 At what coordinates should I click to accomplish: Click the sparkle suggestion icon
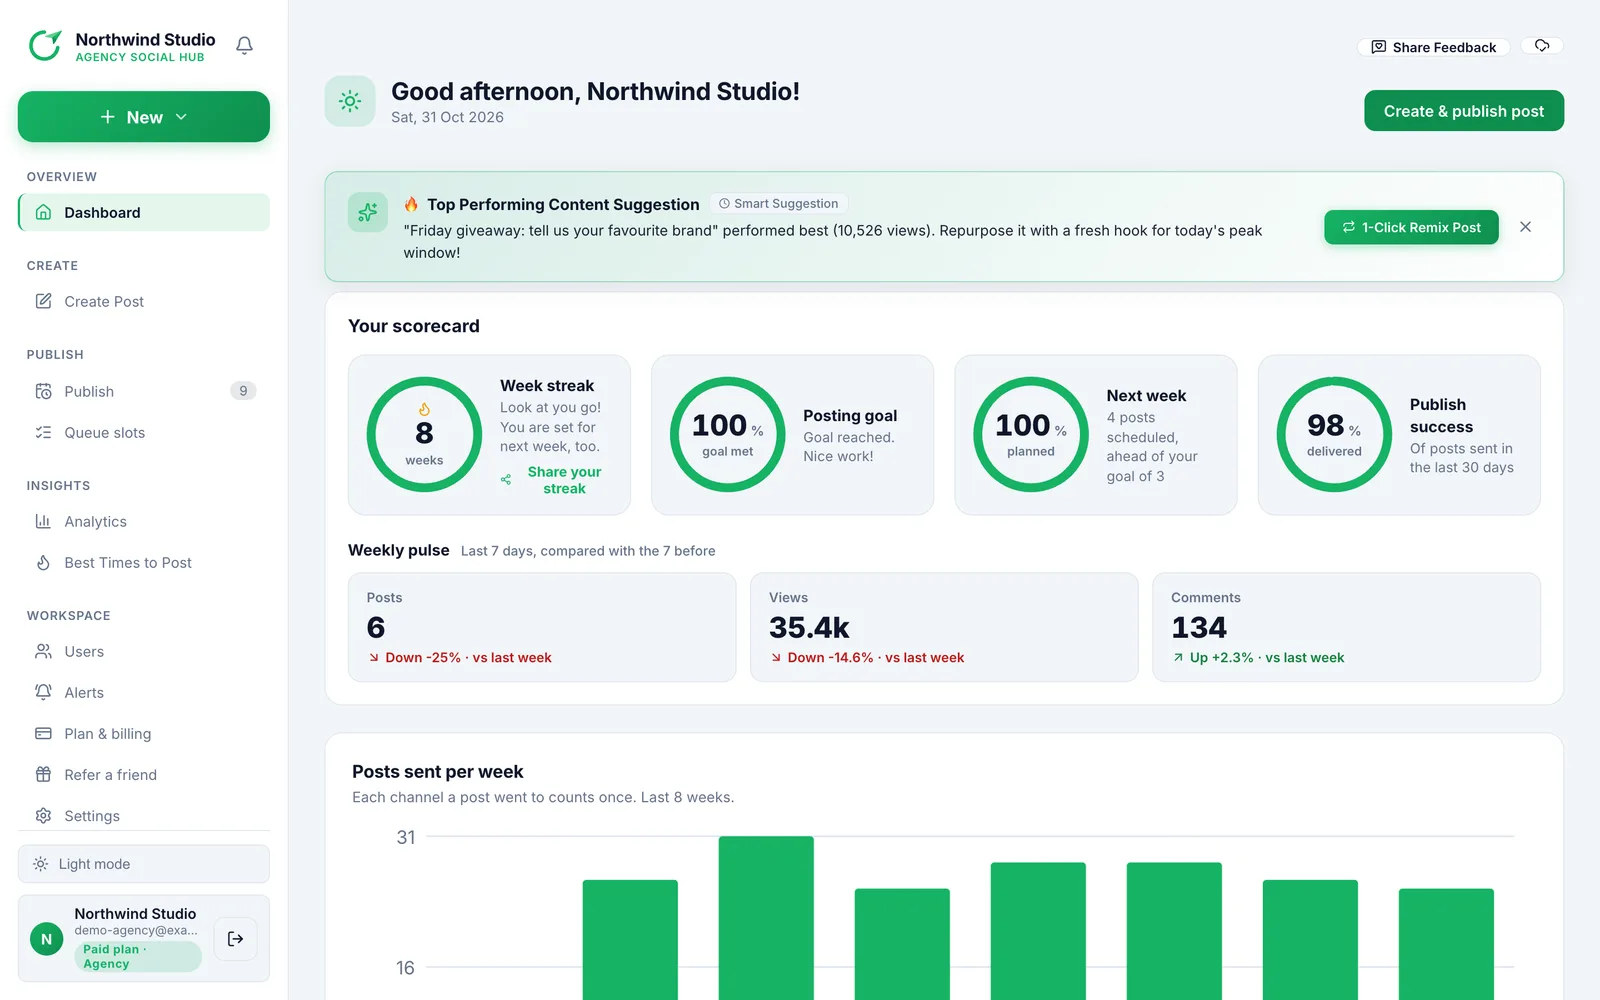(x=368, y=212)
